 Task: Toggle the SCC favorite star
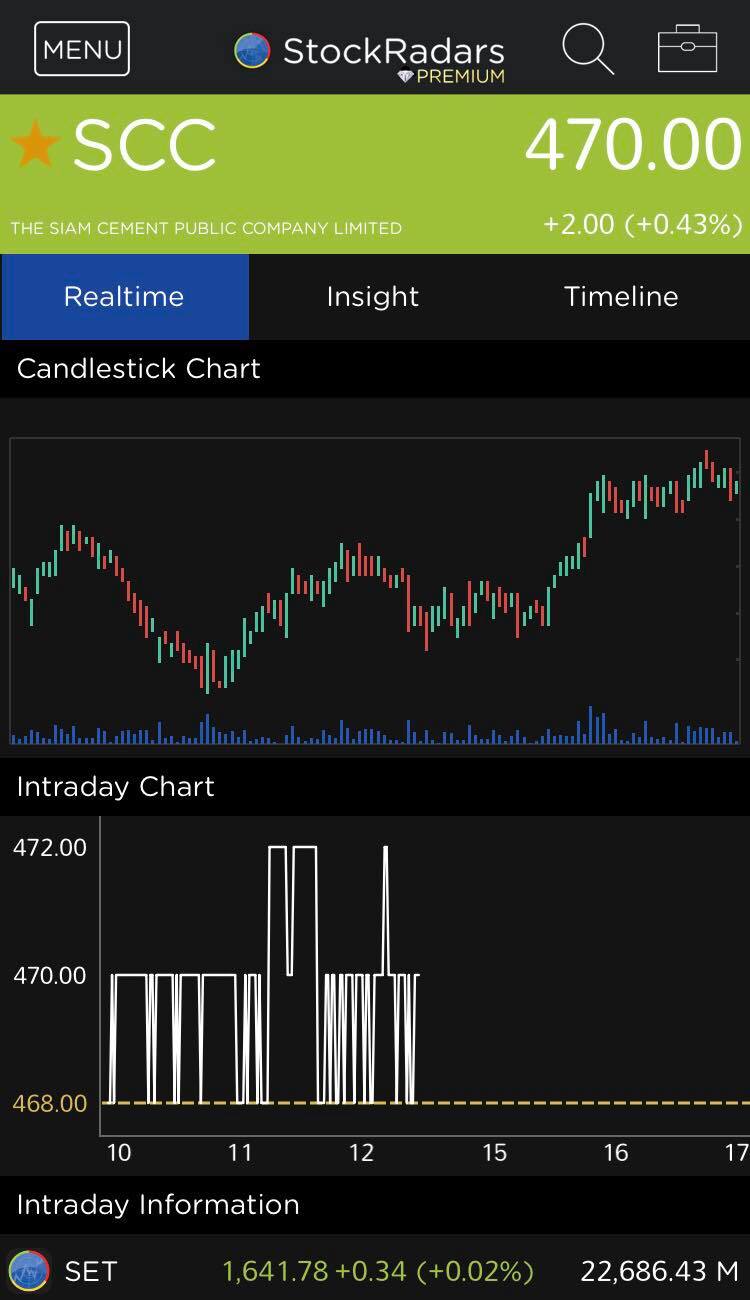coord(36,144)
